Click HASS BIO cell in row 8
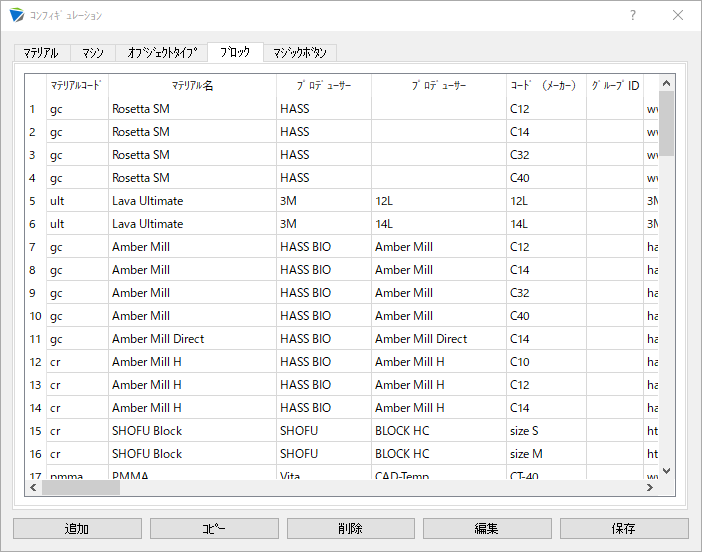702x552 pixels. [324, 270]
